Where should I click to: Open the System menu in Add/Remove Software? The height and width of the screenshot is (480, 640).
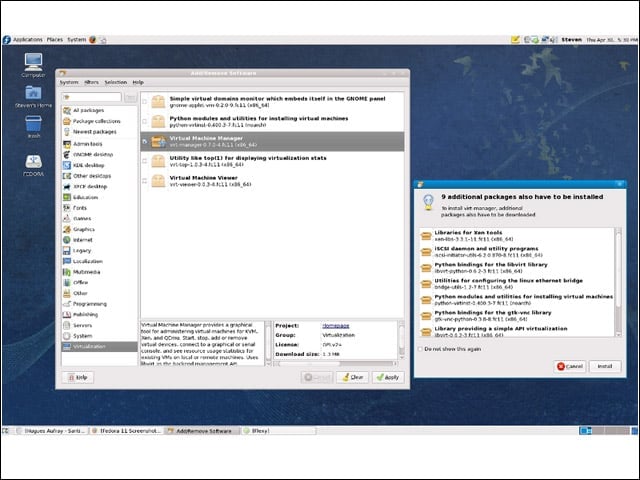(69, 82)
